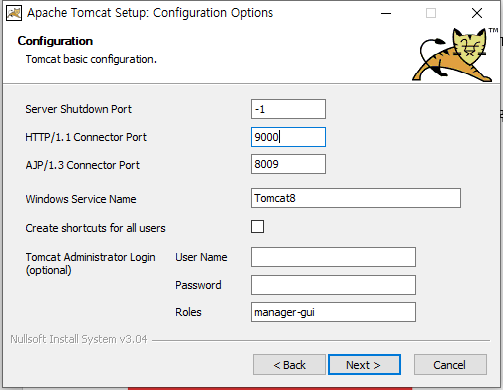
Task: Proceed with the Next > button
Action: coord(364,365)
